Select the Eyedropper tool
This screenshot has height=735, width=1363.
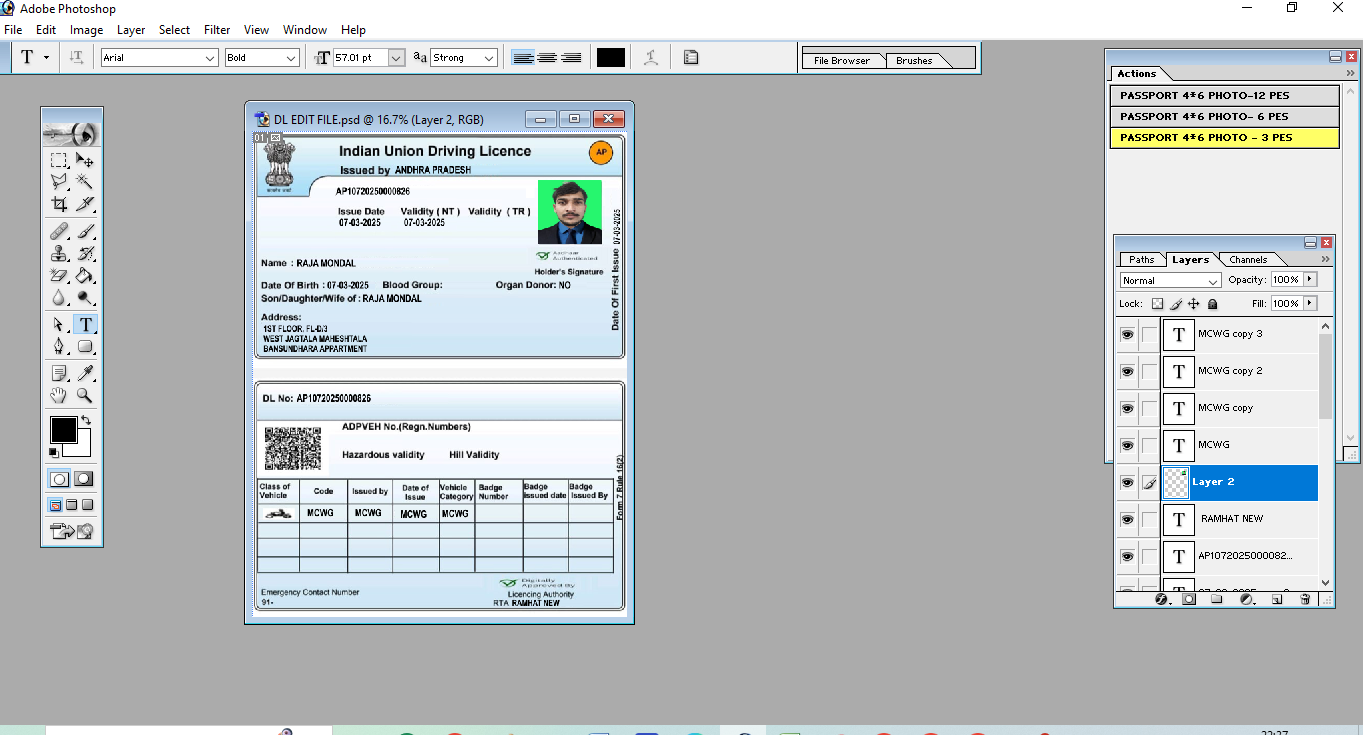[85, 373]
